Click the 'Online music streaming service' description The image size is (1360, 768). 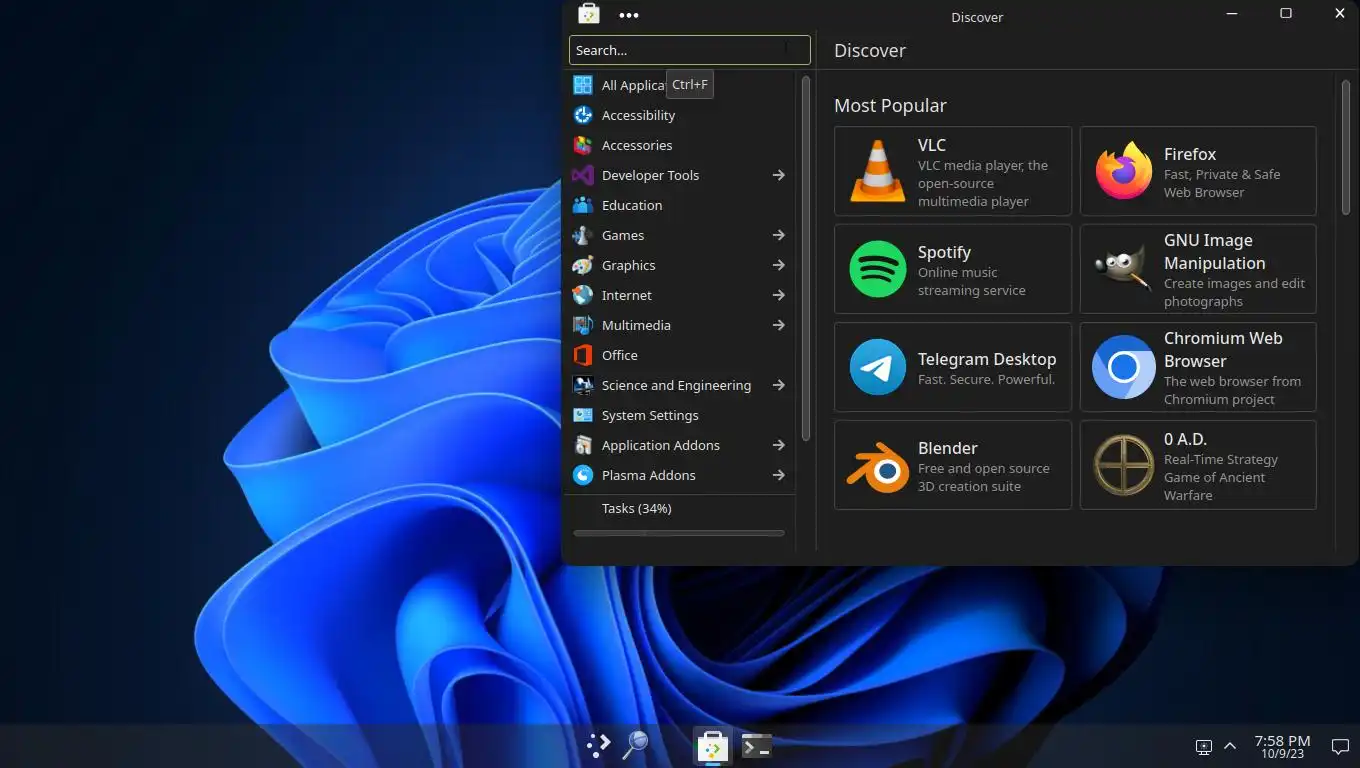972,281
